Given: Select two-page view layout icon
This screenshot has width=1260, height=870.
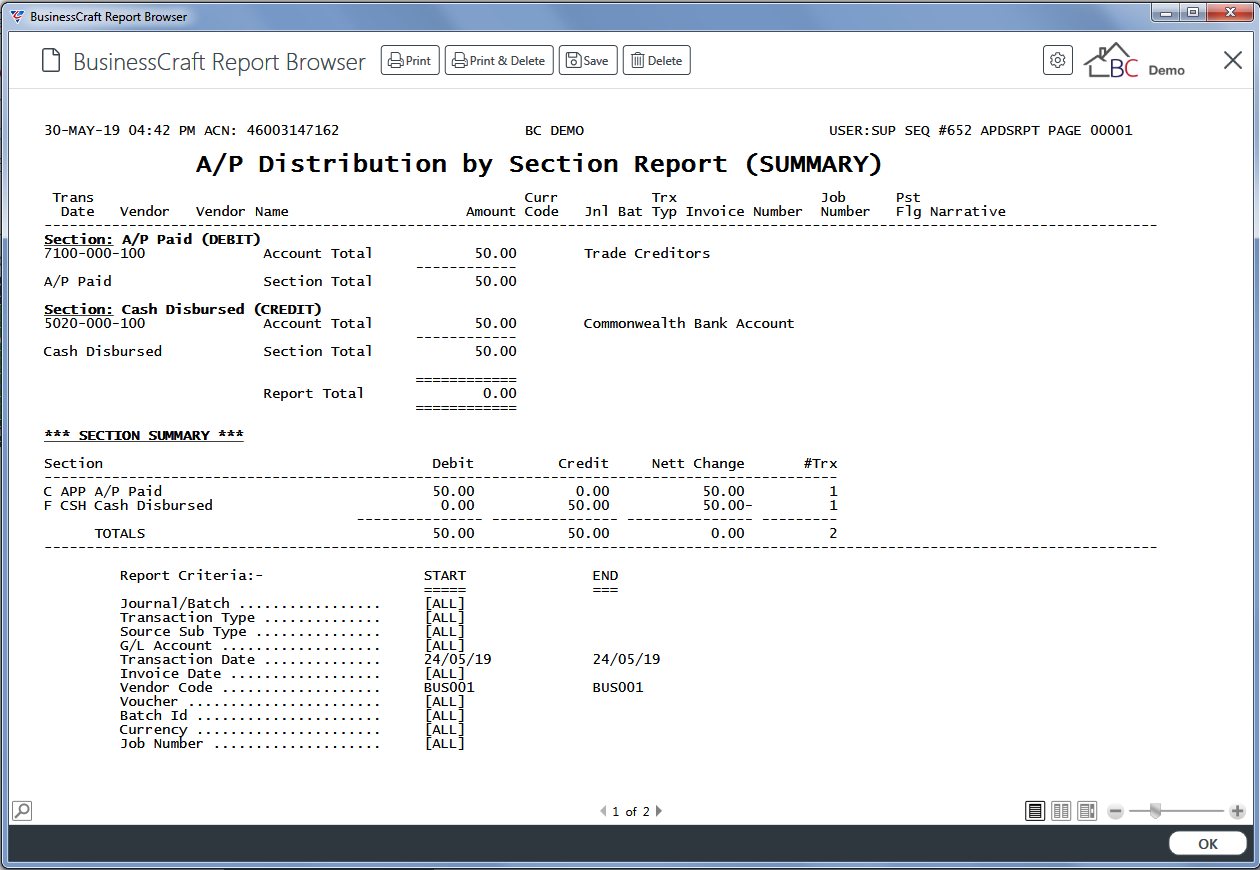Looking at the screenshot, I should click(1062, 811).
